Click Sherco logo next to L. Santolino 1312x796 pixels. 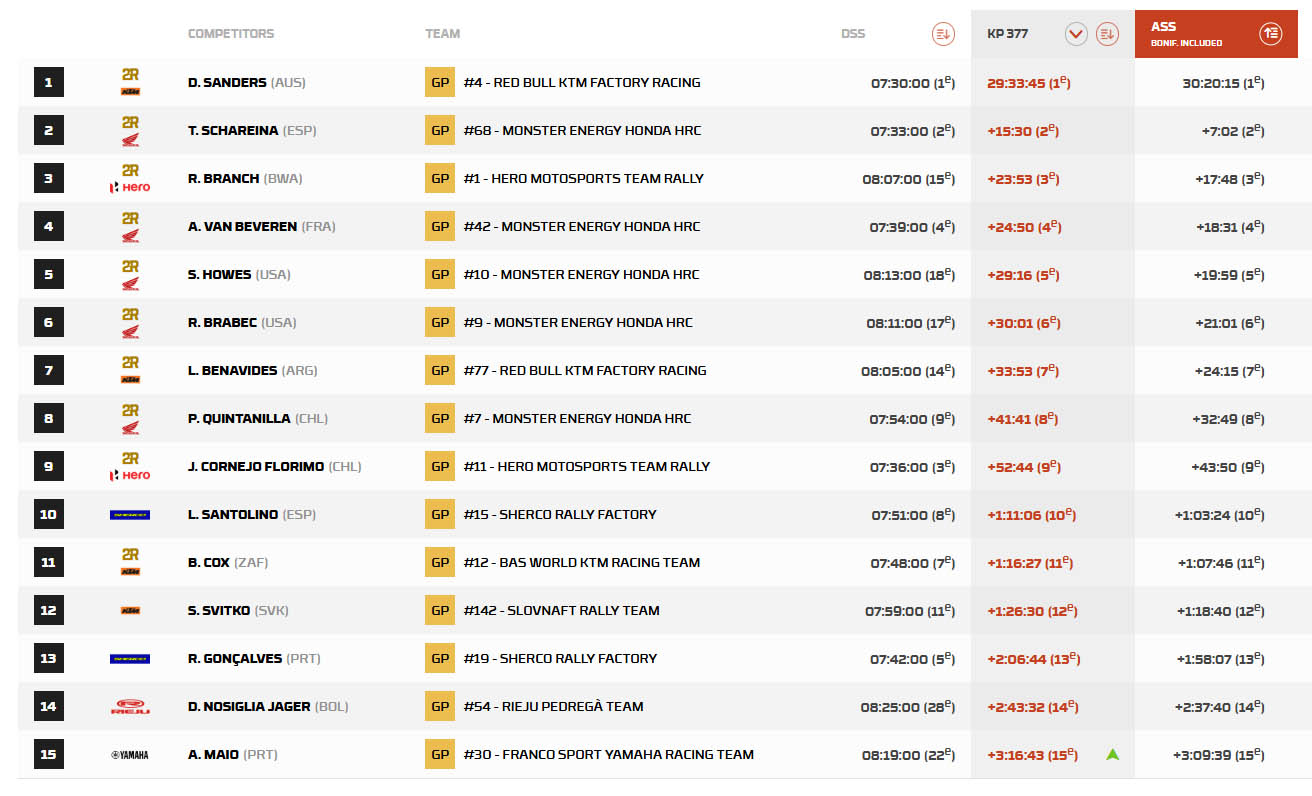coord(130,515)
